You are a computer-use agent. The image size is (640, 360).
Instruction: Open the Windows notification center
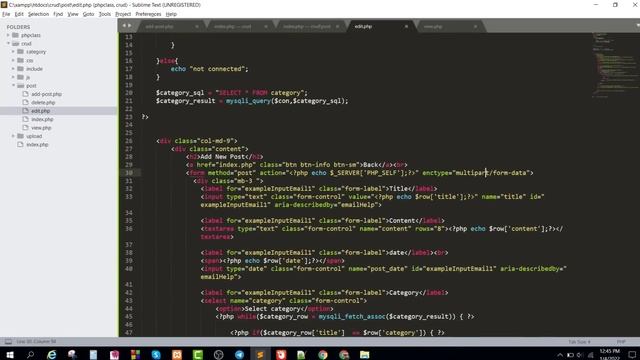pos(632,354)
